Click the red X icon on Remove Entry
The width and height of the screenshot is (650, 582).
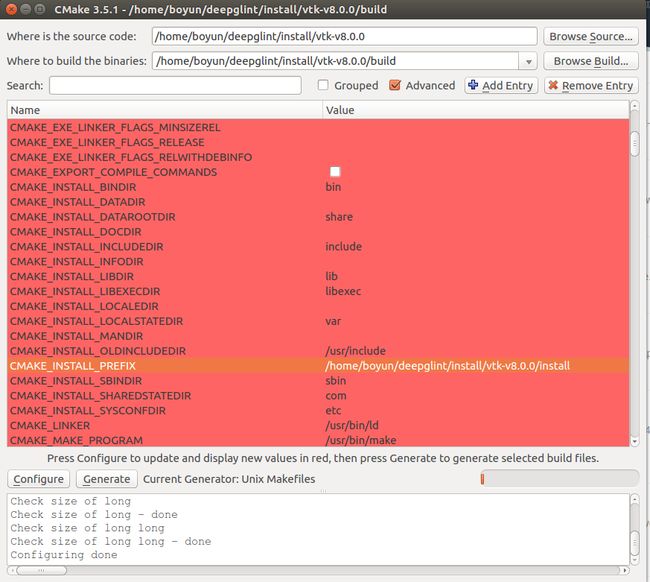[553, 85]
